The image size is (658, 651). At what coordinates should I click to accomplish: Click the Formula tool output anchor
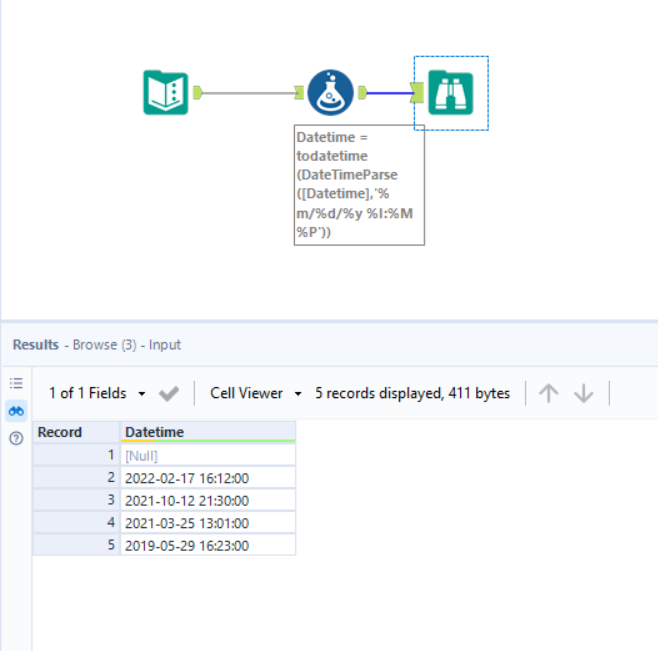pos(363,93)
